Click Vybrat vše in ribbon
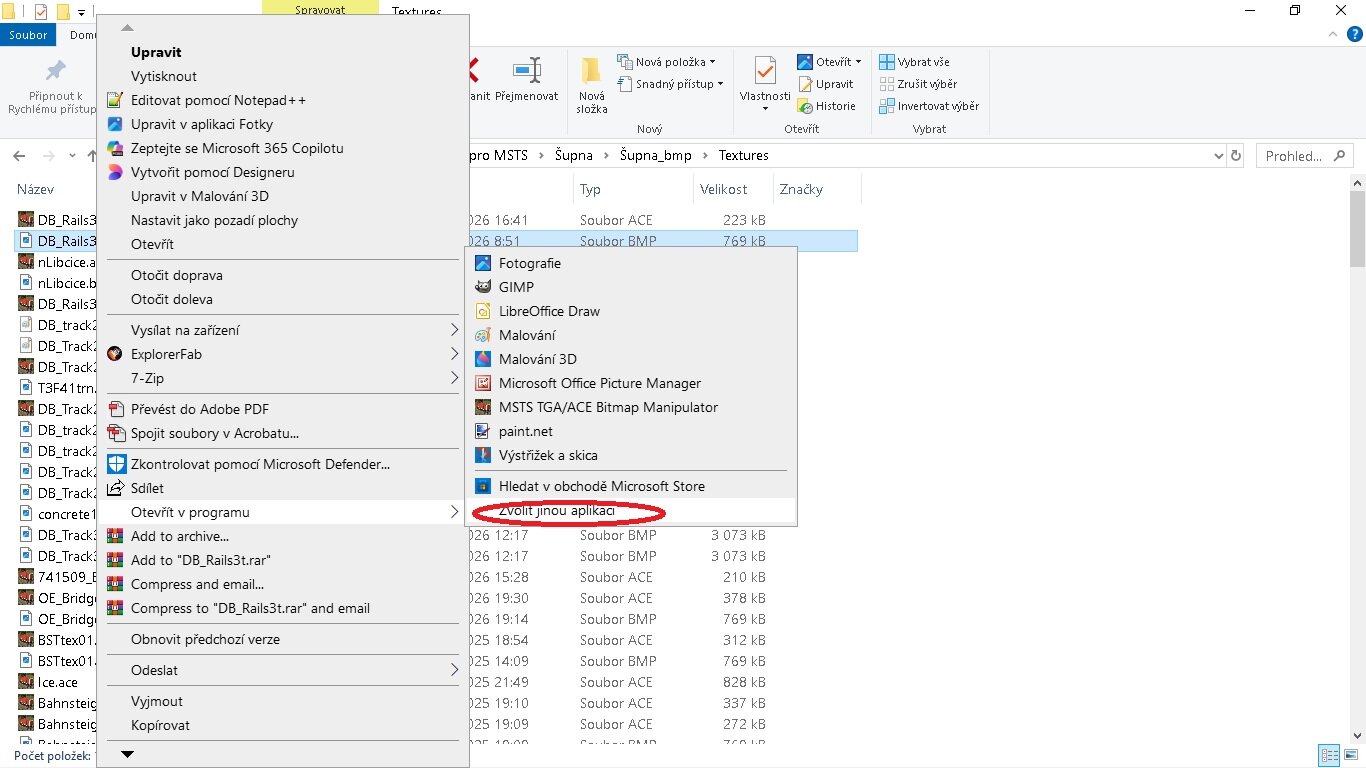The width and height of the screenshot is (1366, 768). tap(914, 62)
